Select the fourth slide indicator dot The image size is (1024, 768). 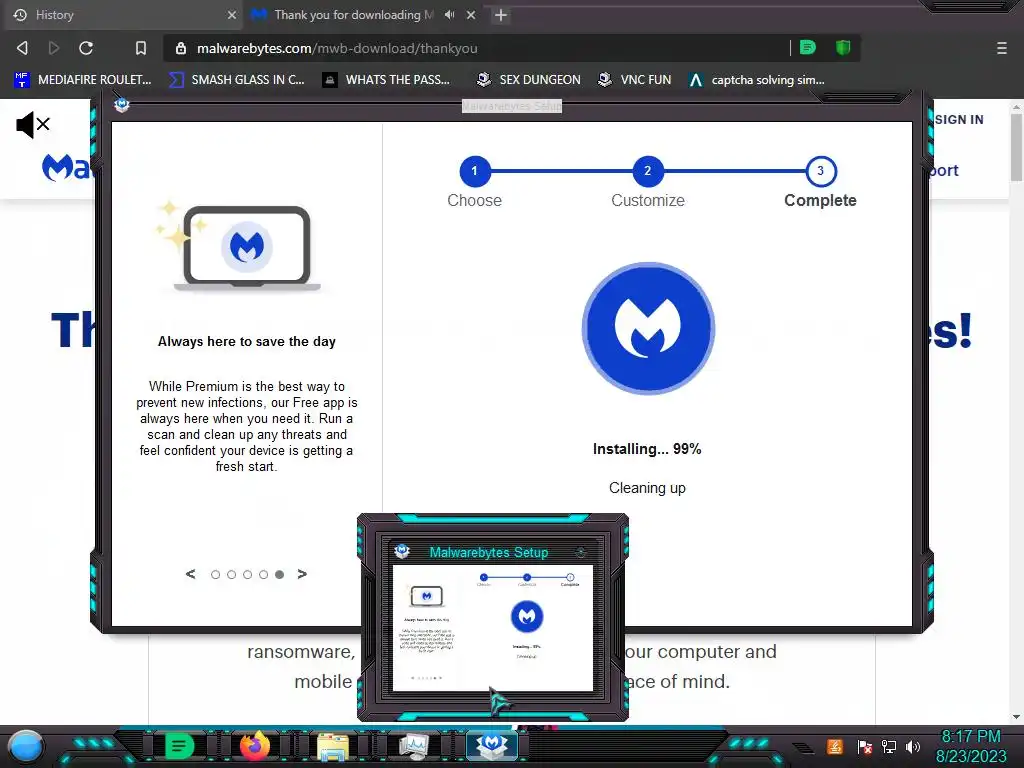point(263,575)
